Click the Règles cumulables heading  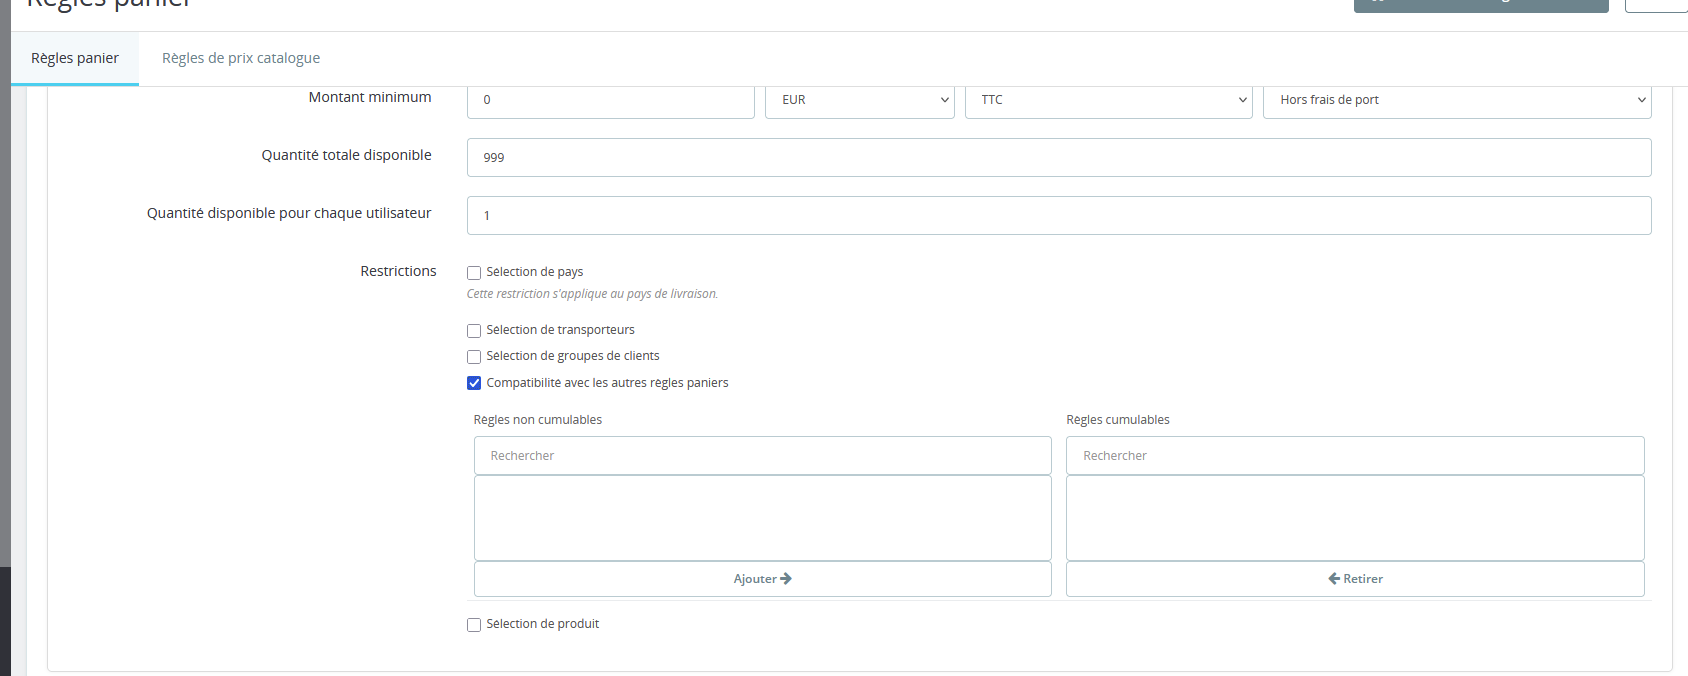click(1118, 420)
